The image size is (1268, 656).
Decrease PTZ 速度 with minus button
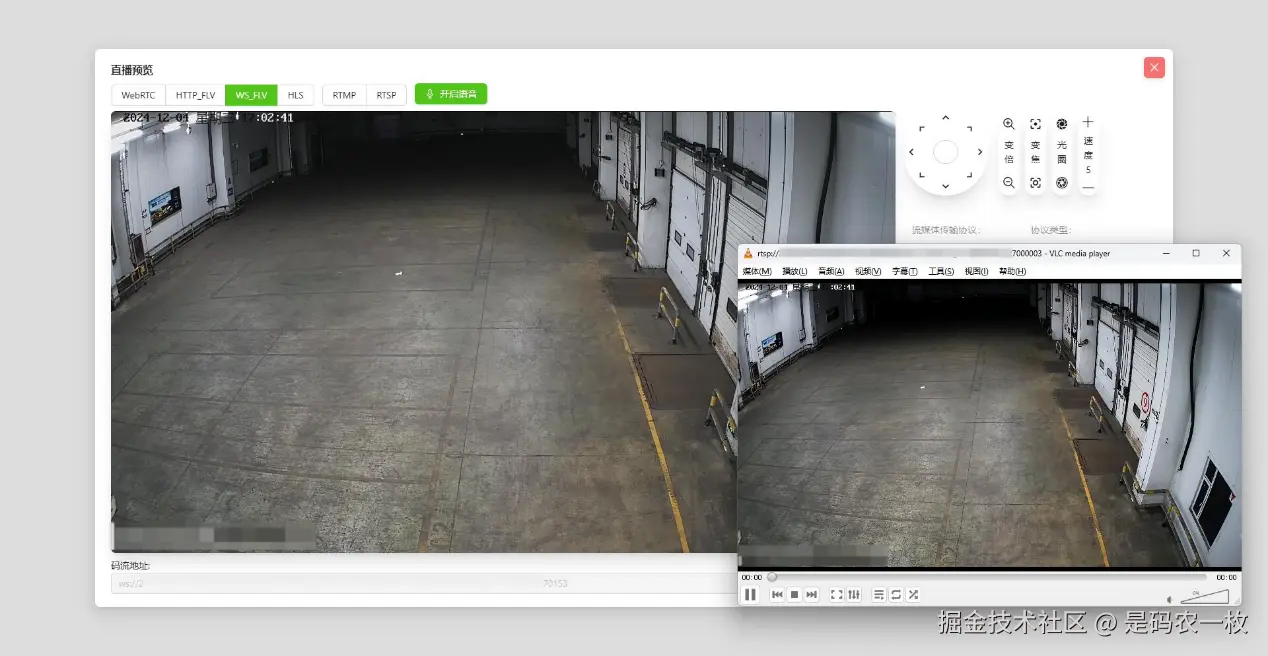point(1088,187)
